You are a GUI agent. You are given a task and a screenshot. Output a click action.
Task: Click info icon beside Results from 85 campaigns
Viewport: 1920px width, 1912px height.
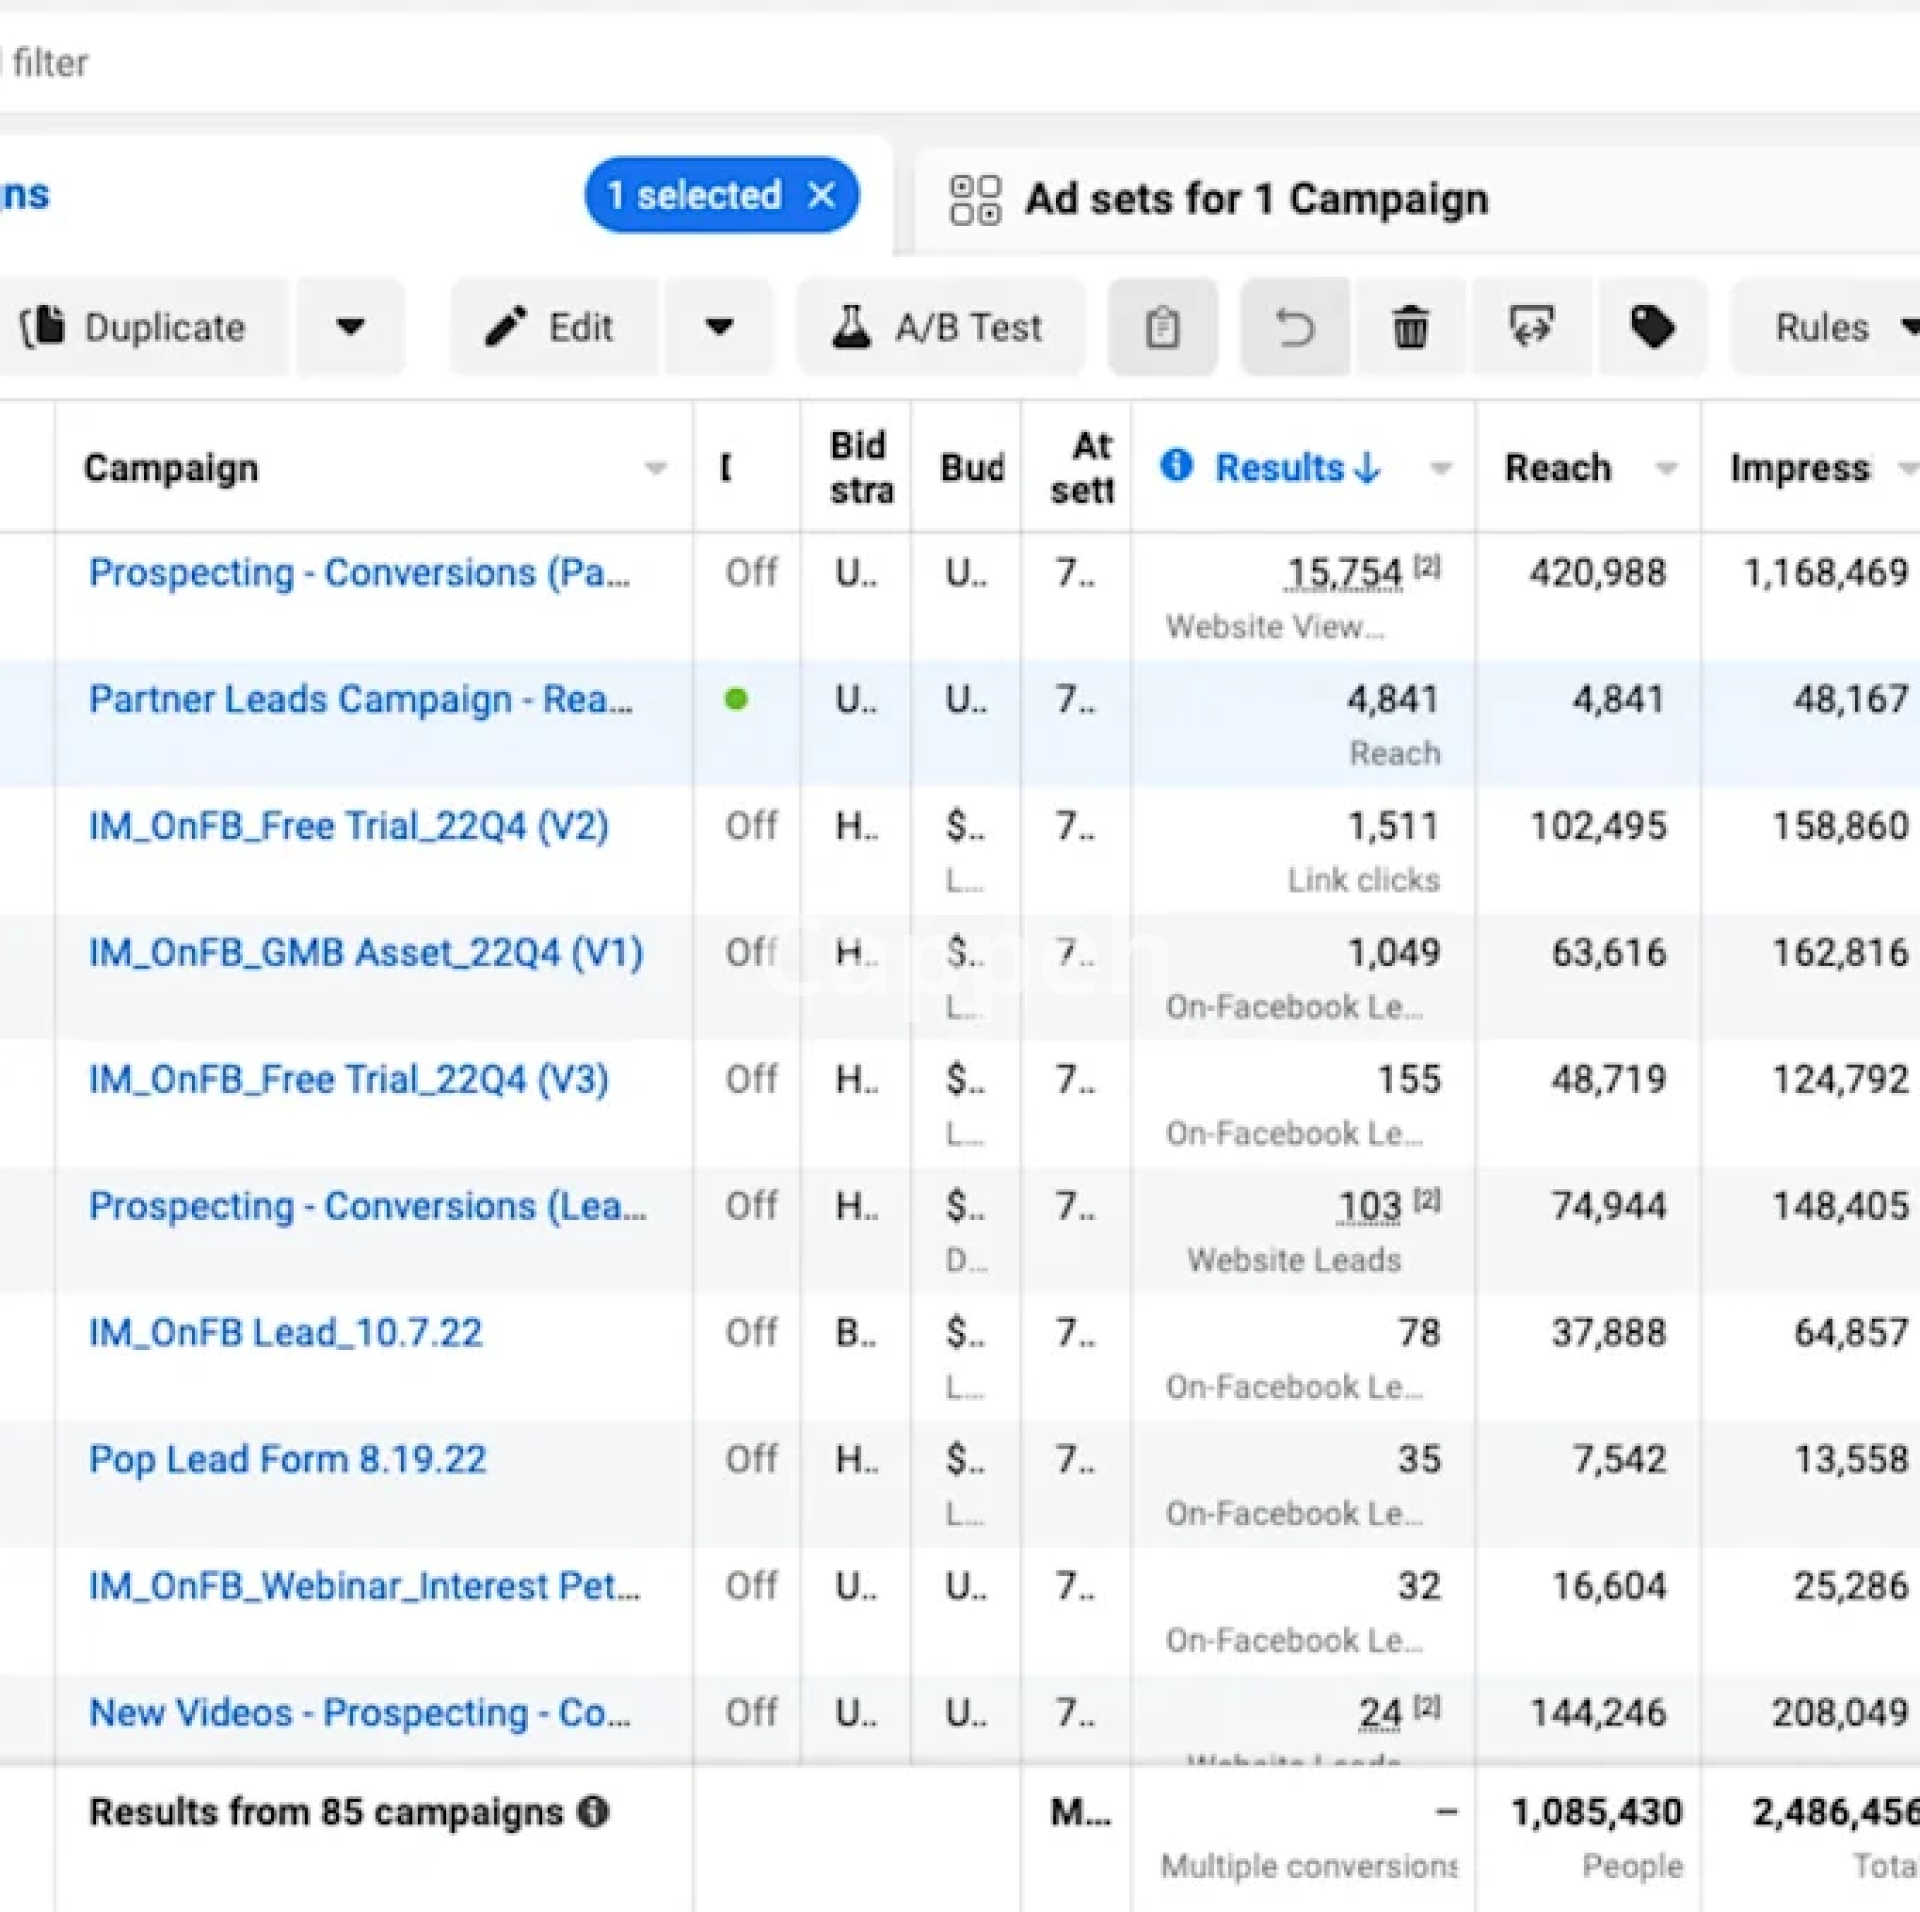(x=594, y=1811)
